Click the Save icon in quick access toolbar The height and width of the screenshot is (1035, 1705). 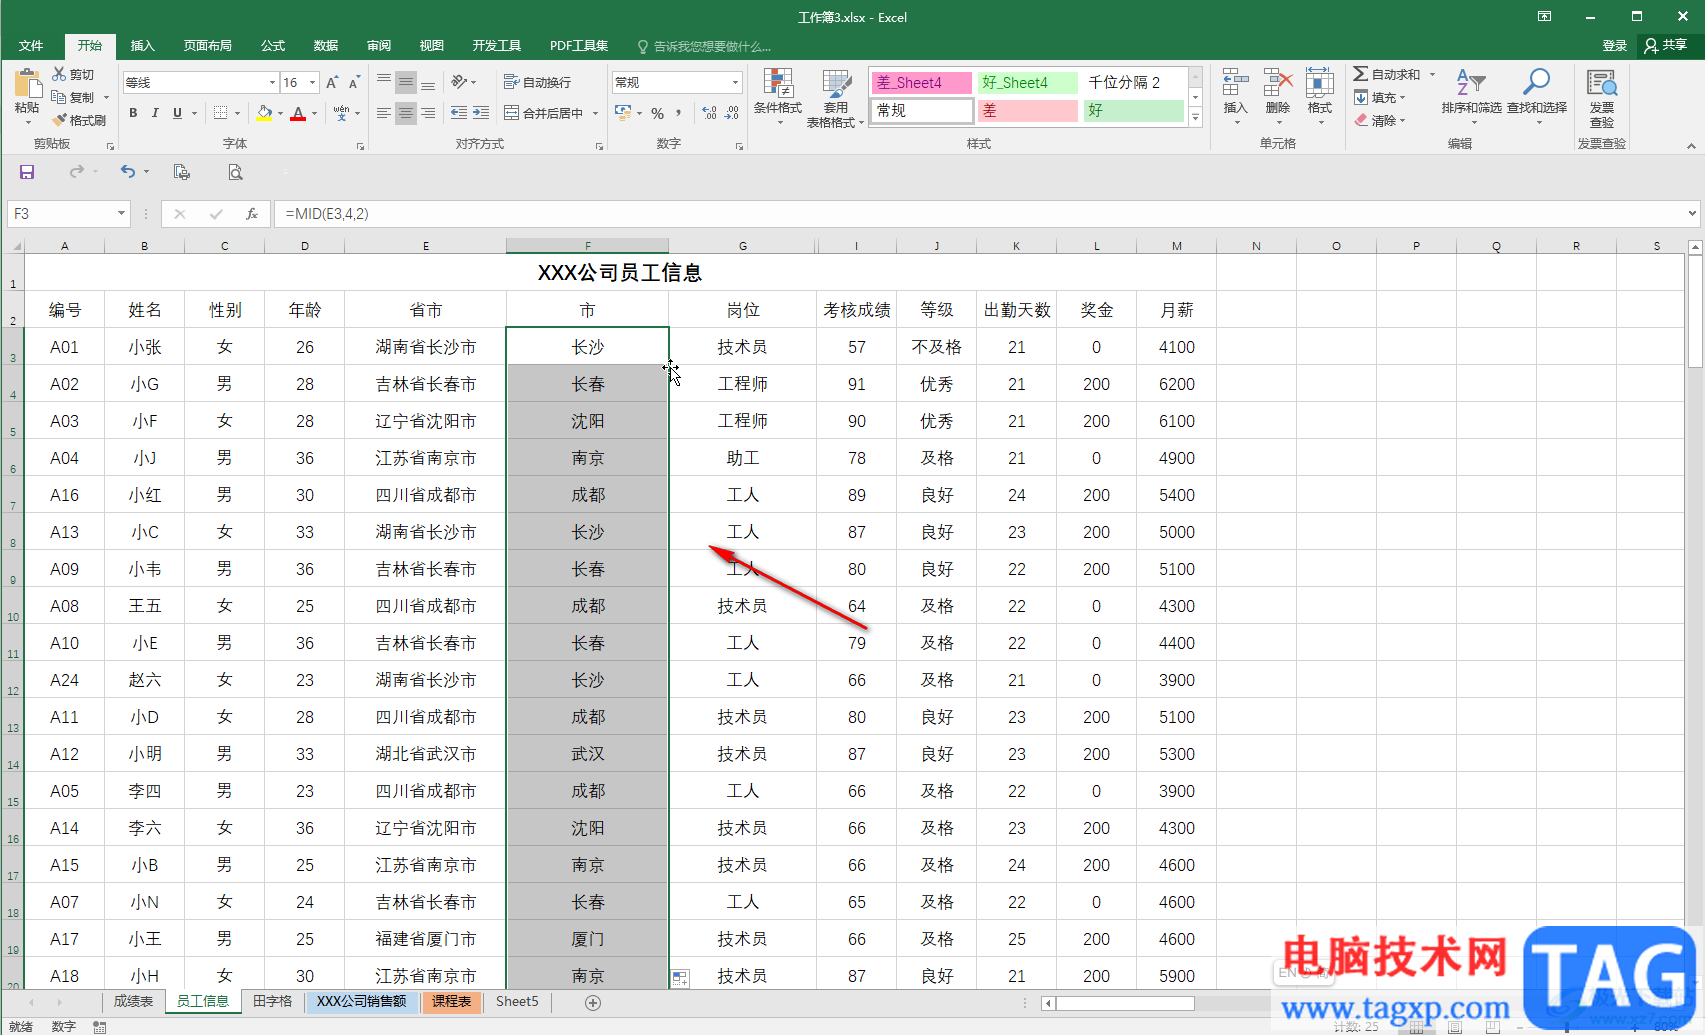click(x=27, y=172)
